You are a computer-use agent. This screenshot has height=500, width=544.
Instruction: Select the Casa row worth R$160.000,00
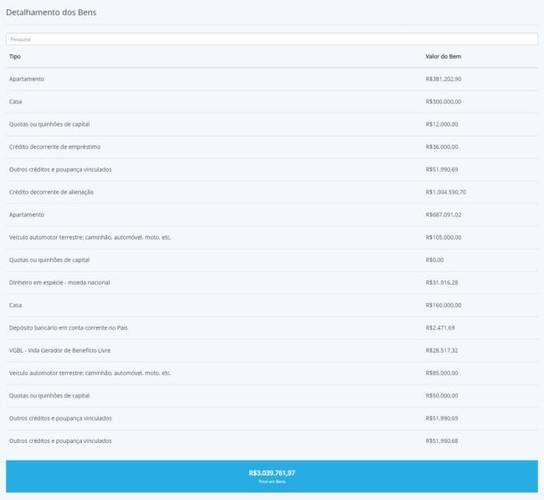coord(272,305)
